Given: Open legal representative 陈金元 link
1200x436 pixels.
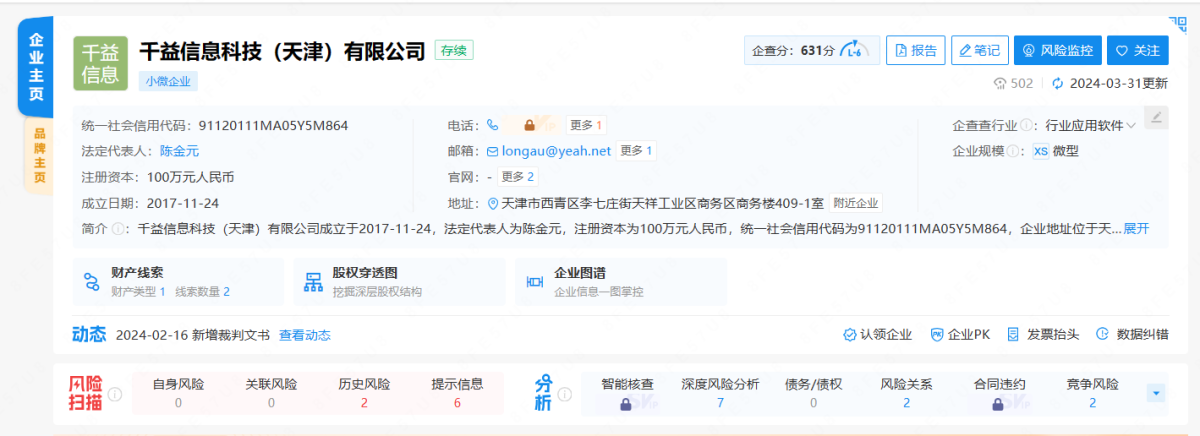Looking at the screenshot, I should (x=180, y=151).
